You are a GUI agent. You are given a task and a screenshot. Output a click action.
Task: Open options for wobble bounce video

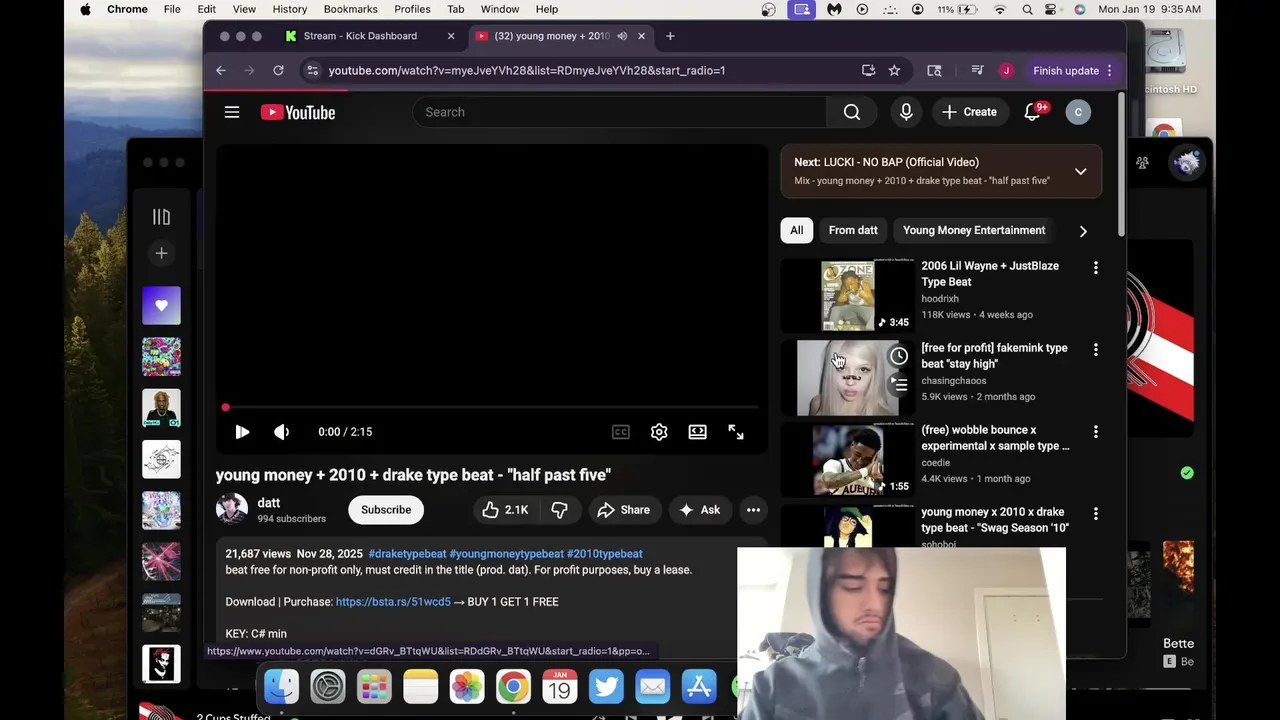[1096, 432]
